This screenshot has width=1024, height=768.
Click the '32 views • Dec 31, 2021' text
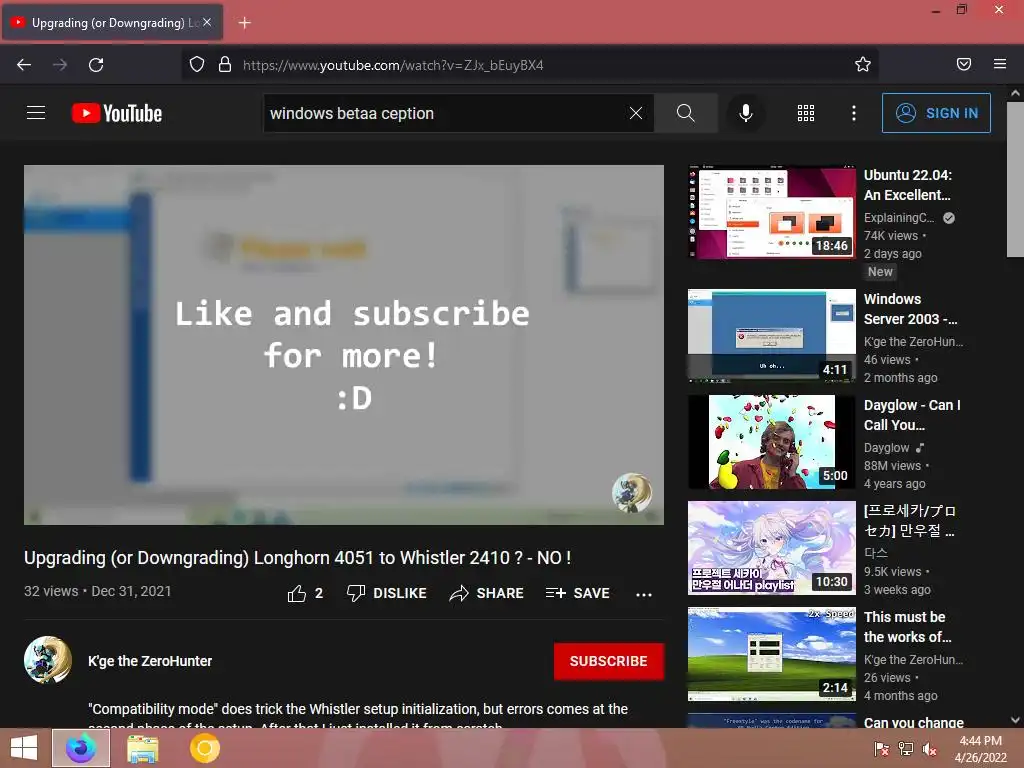[98, 591]
